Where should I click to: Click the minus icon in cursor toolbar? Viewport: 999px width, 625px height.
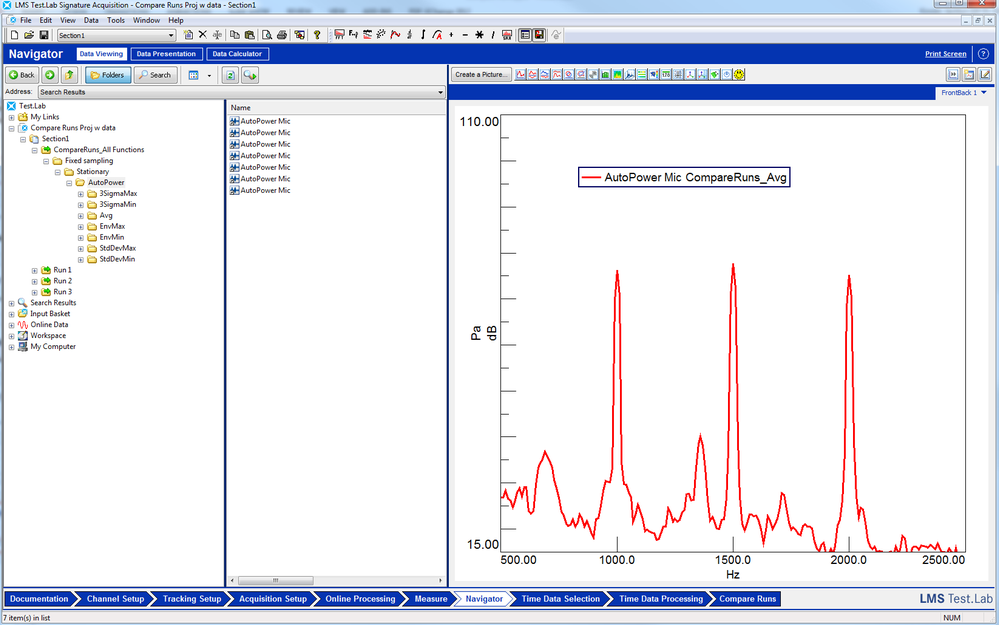pos(465,35)
